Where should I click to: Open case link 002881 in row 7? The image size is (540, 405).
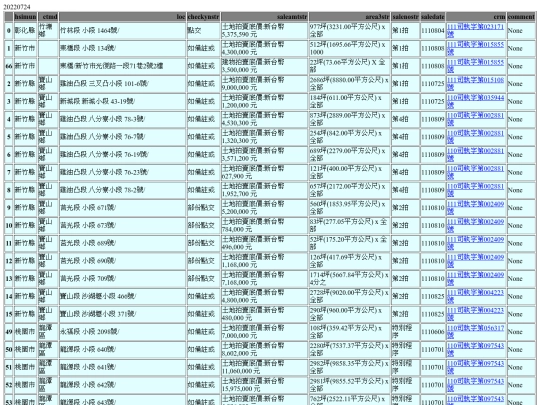coord(475,172)
